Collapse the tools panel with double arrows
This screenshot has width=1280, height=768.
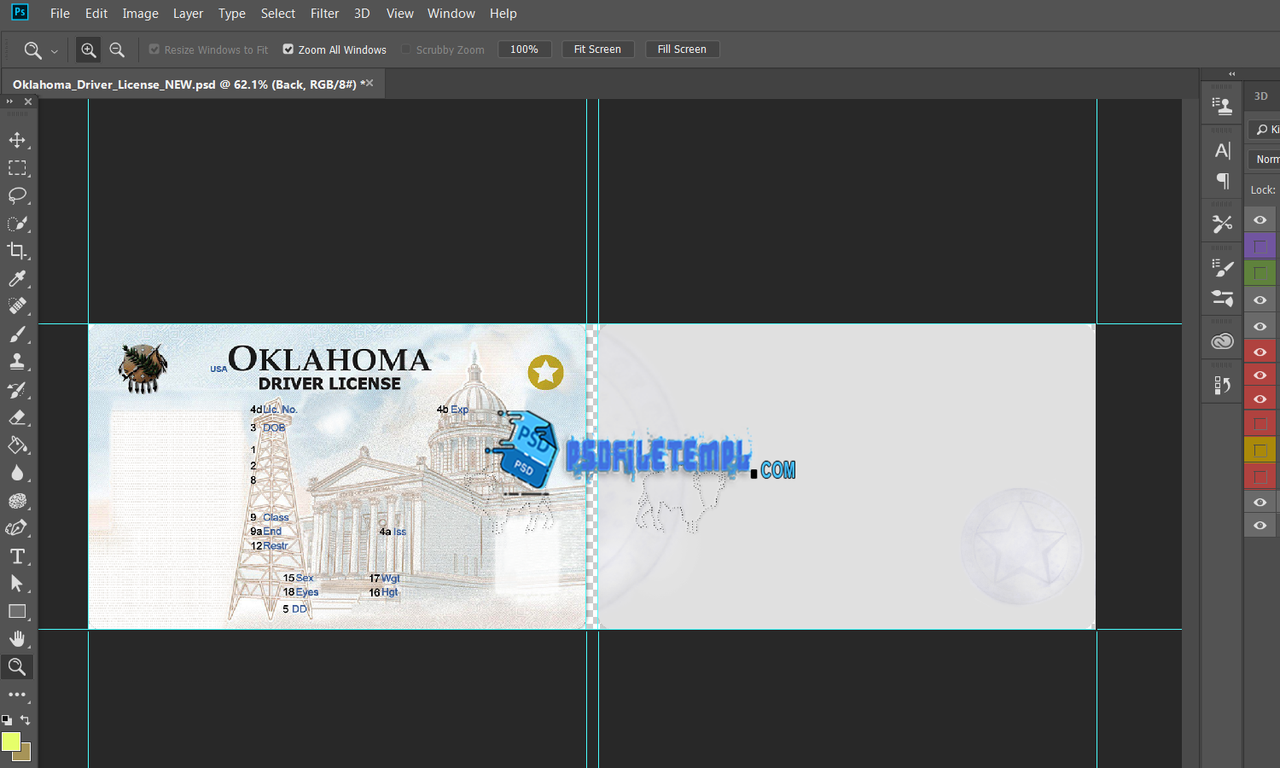tap(11, 101)
